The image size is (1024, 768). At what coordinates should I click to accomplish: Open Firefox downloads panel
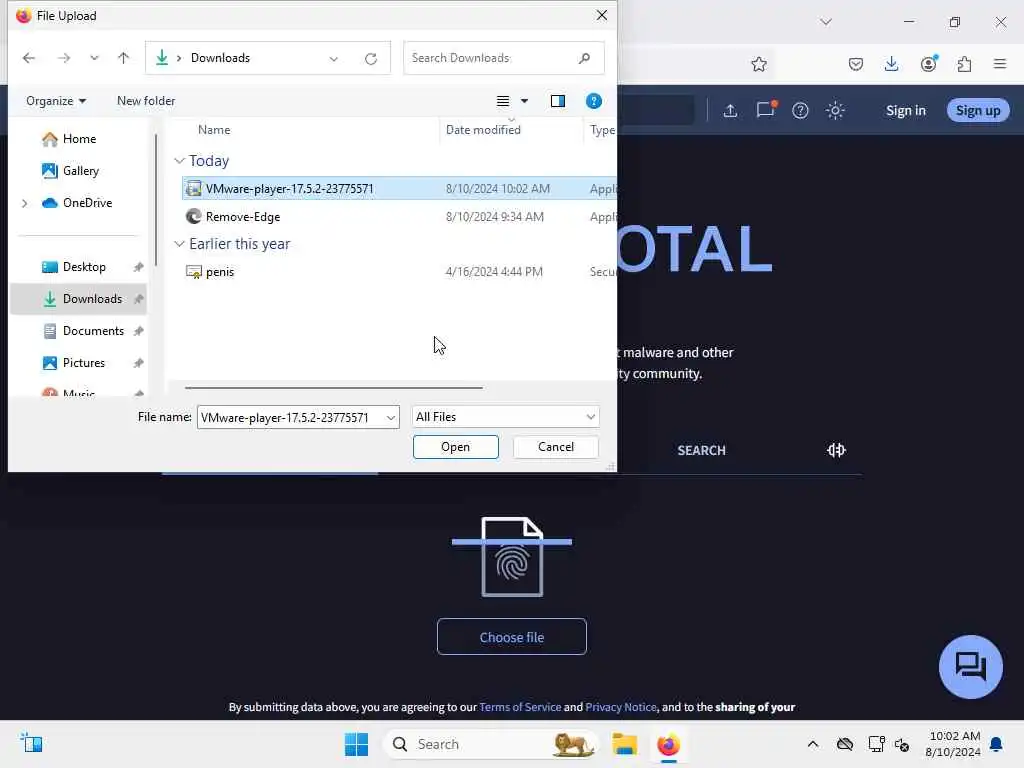pos(891,64)
